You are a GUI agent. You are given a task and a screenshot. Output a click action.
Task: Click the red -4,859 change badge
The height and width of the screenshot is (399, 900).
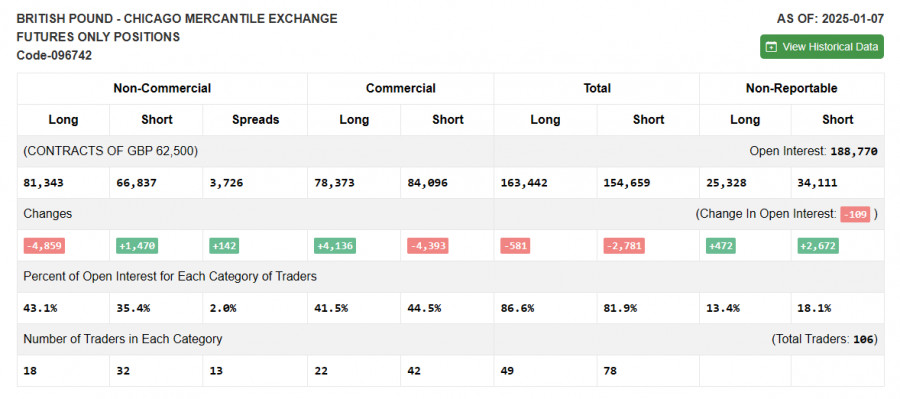(x=44, y=246)
